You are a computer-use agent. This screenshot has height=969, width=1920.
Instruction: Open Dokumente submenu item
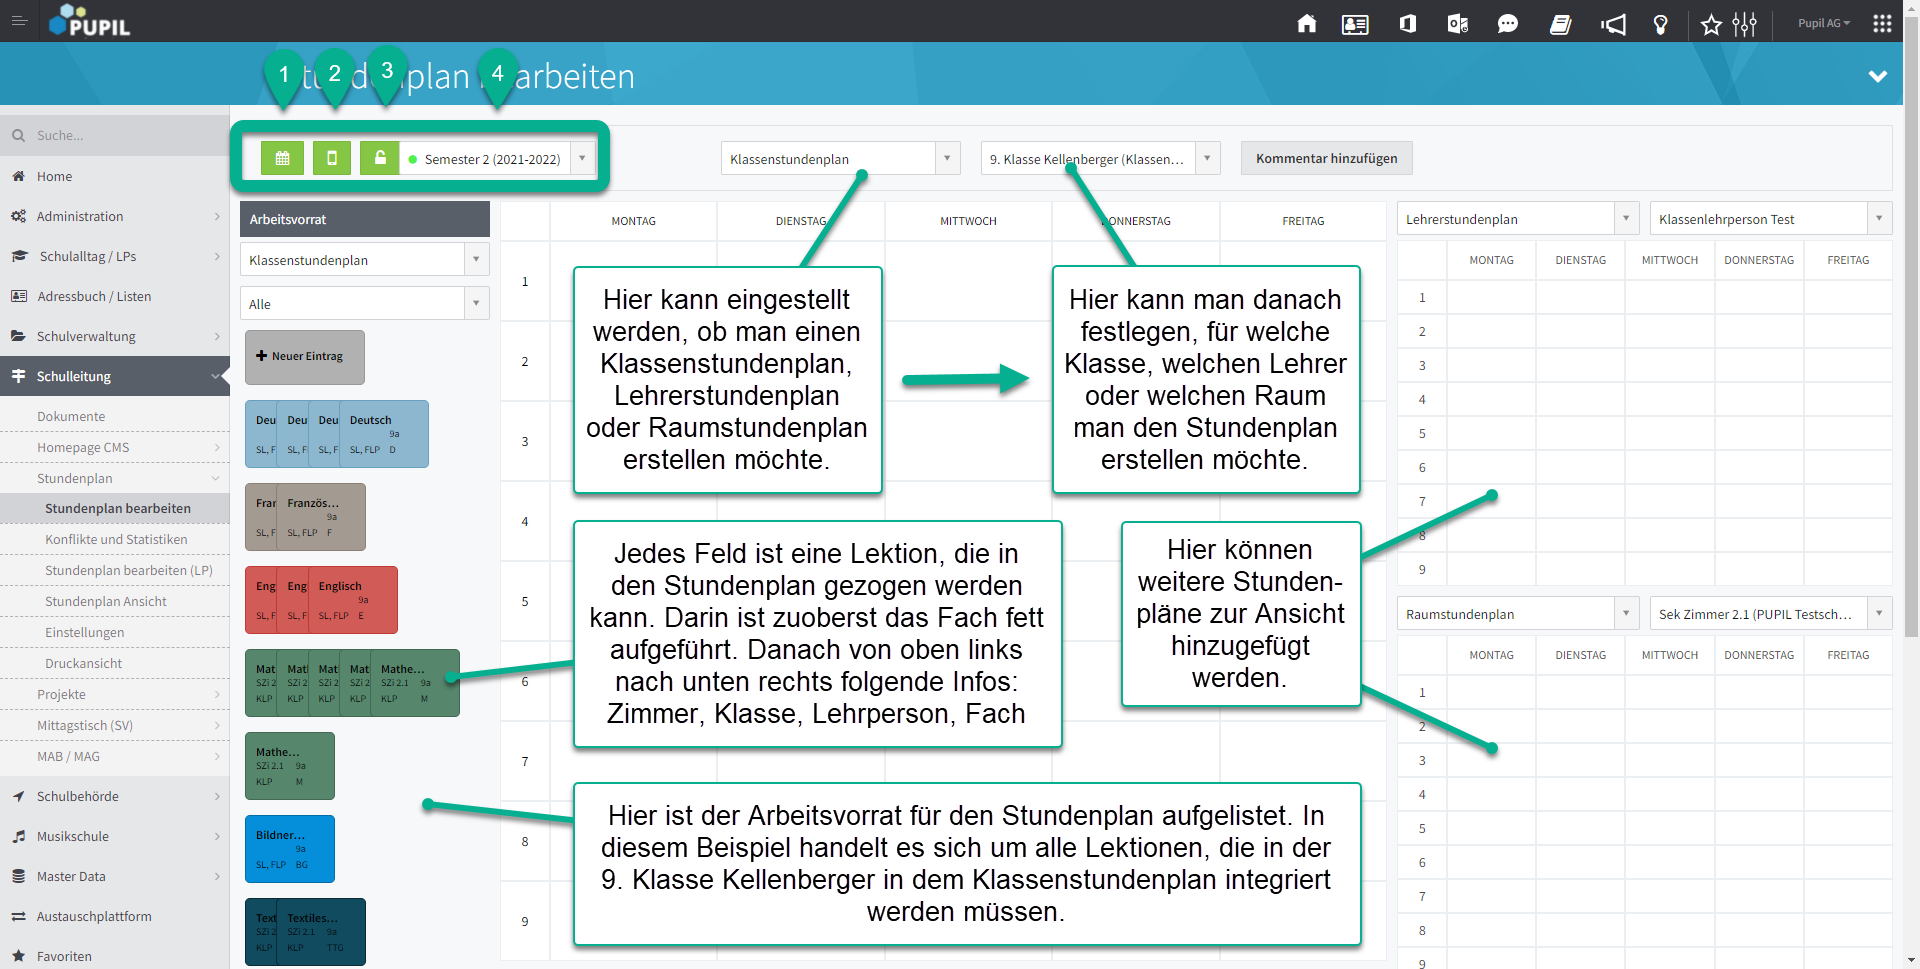(x=115, y=416)
